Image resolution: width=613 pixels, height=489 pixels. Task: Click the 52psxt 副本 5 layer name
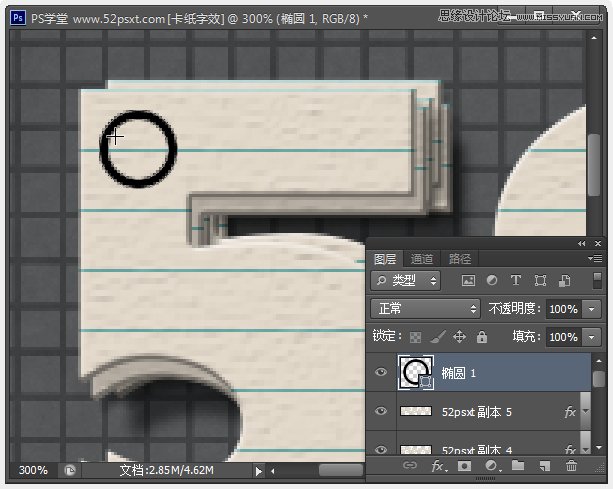click(x=477, y=412)
